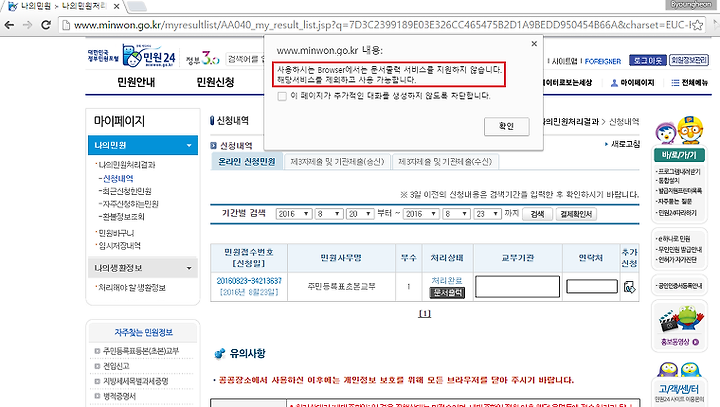Open the 홍보동영상 clapperboard thumbnail
Screen dimensions: 720x407
tap(680, 320)
